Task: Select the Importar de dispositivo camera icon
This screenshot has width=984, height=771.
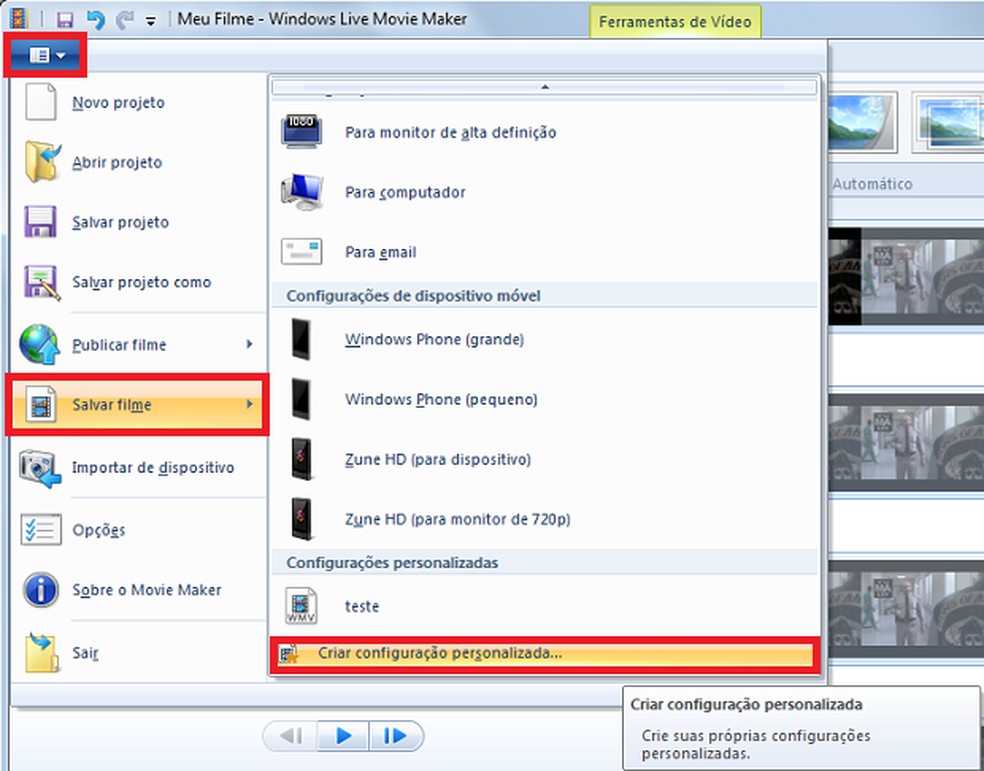Action: [39, 466]
